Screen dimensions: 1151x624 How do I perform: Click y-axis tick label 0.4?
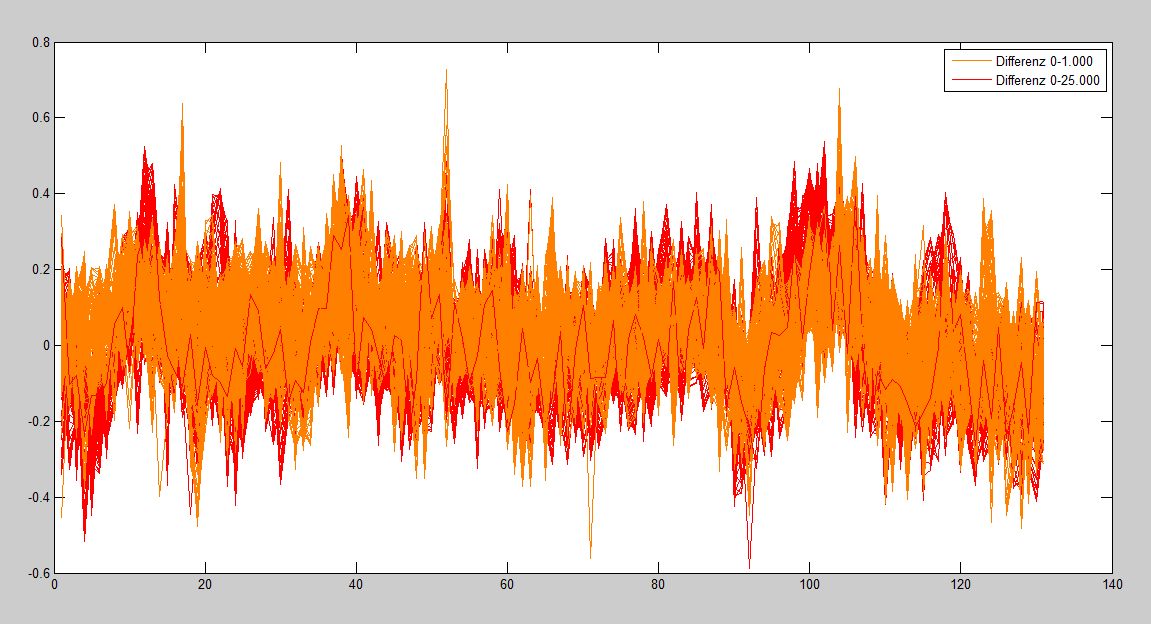41,194
